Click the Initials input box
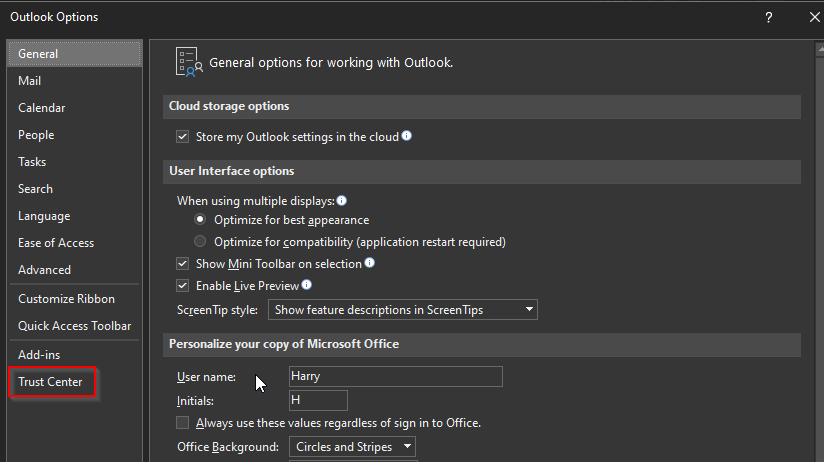824x462 pixels. 318,400
